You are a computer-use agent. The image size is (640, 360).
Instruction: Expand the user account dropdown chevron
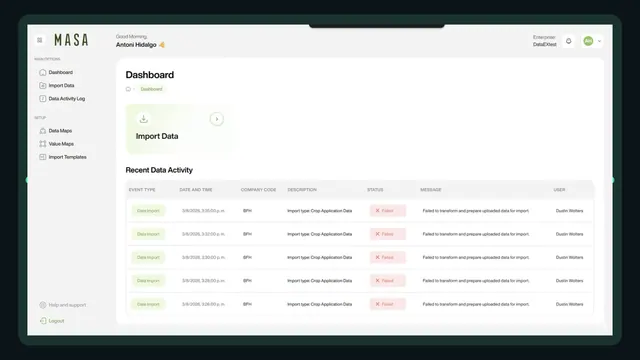pos(599,41)
